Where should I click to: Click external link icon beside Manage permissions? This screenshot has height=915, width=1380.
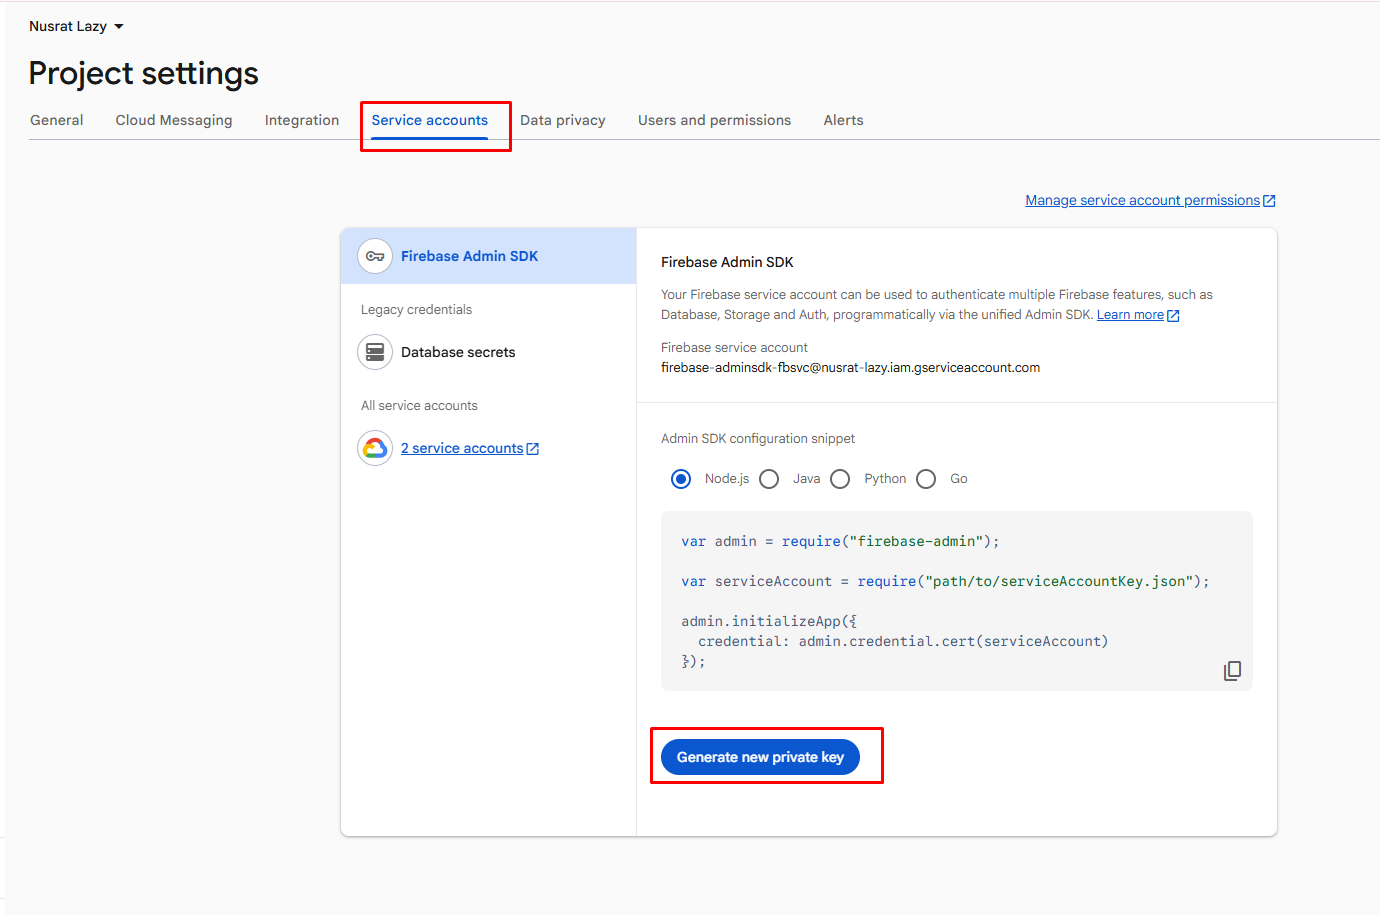[1269, 201]
